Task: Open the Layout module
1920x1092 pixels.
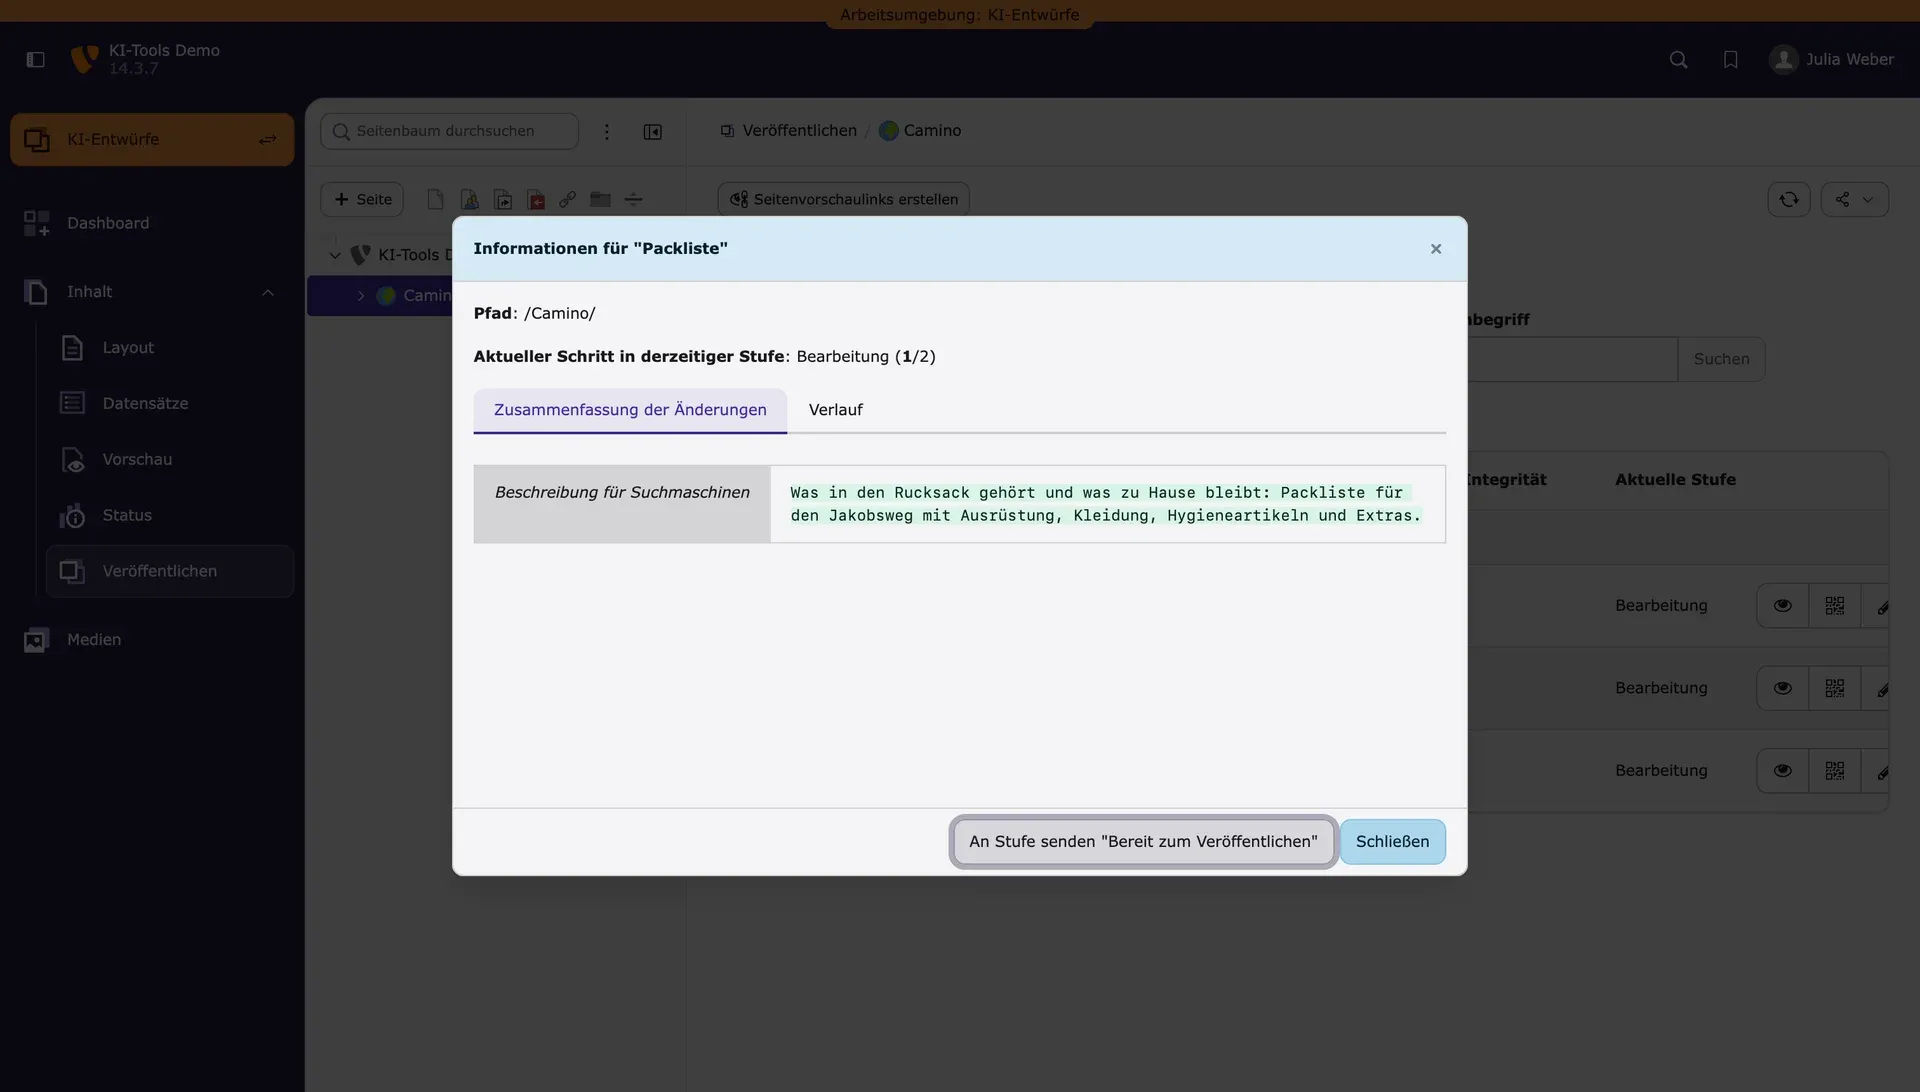Action: click(170, 348)
